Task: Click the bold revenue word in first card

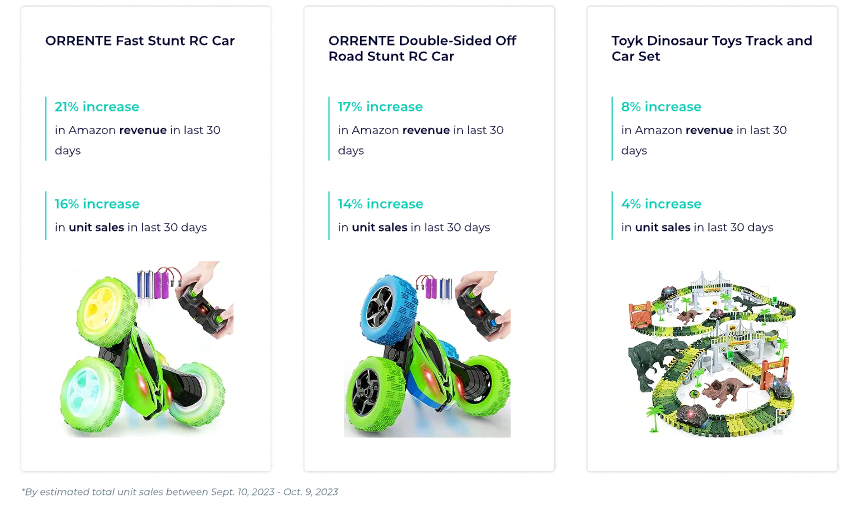Action: 143,130
